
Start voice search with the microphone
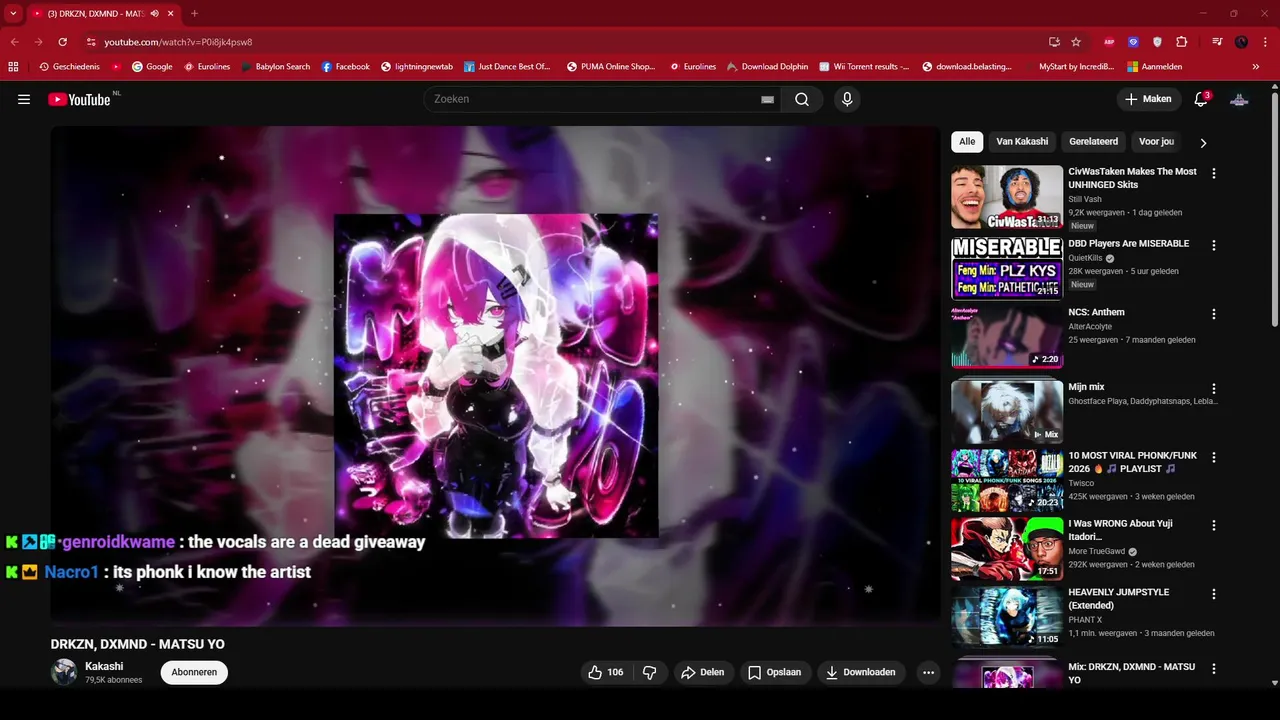[847, 99]
